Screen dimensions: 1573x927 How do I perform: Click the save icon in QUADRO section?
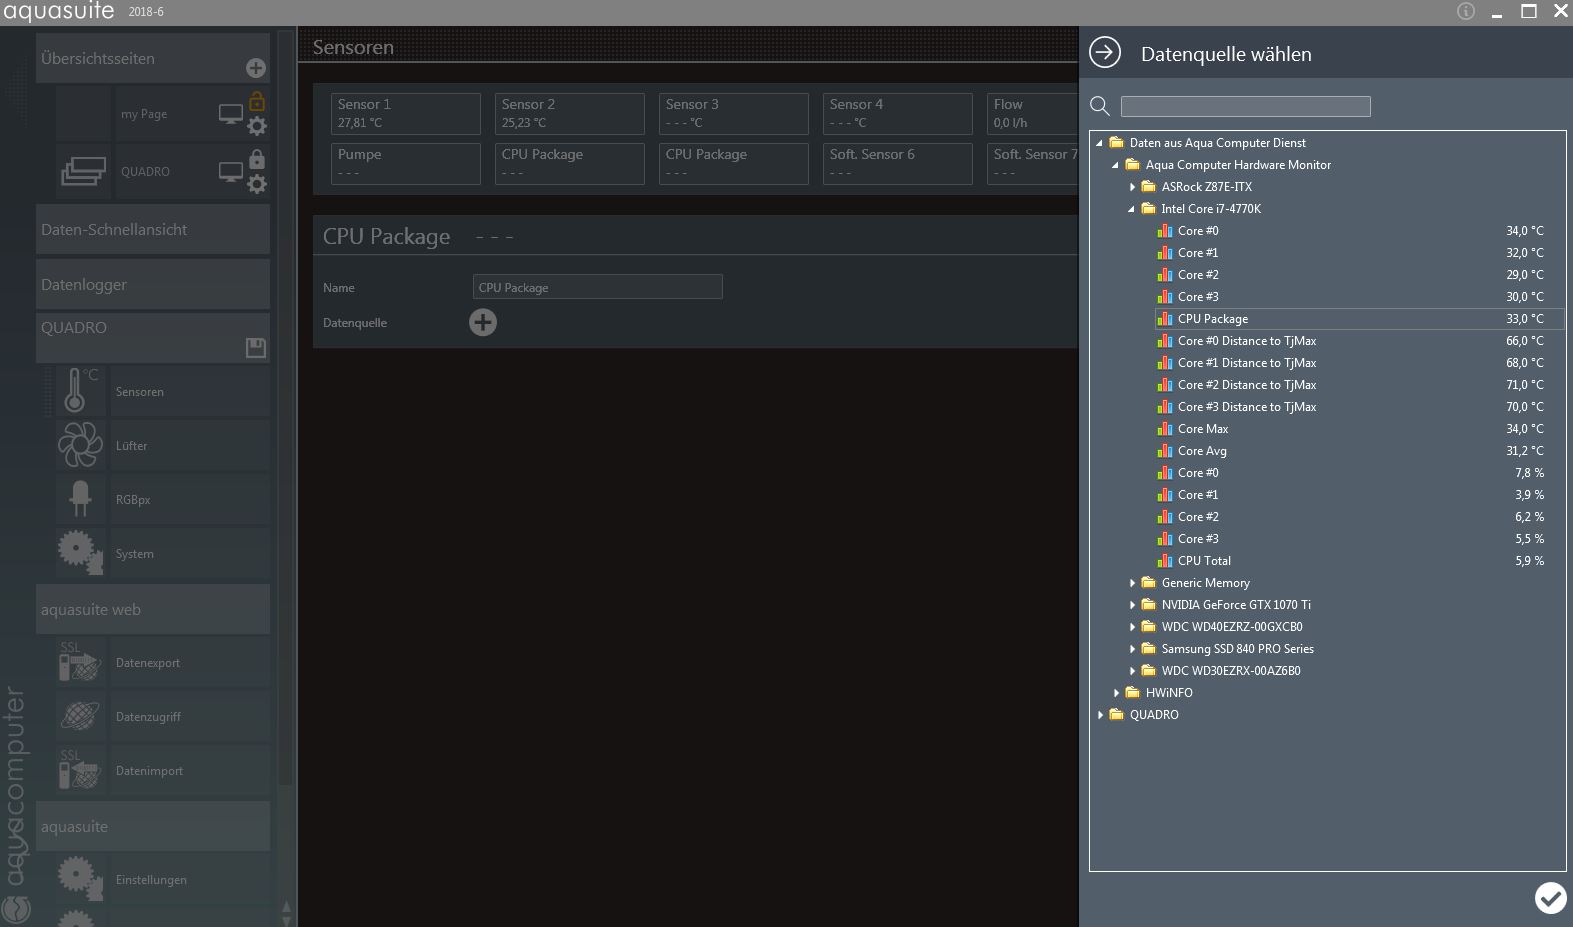click(256, 347)
